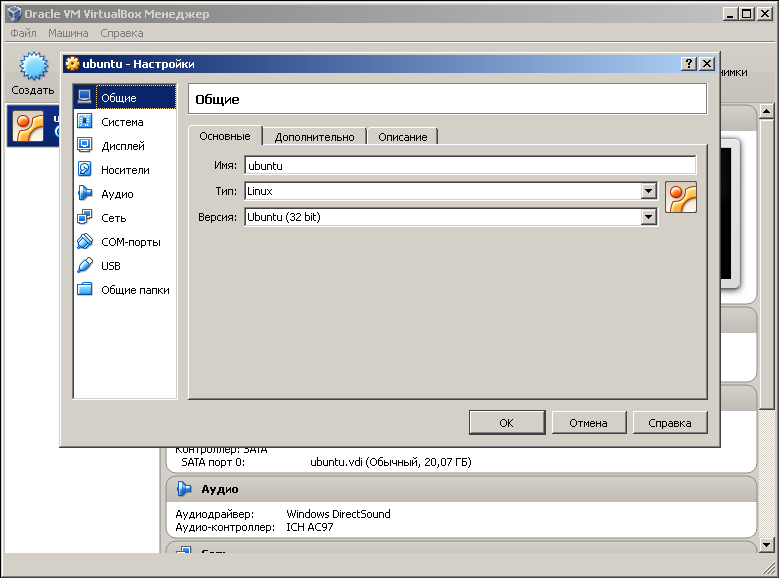Select COM-порты label in settings list
This screenshot has width=779, height=578.
tap(131, 242)
